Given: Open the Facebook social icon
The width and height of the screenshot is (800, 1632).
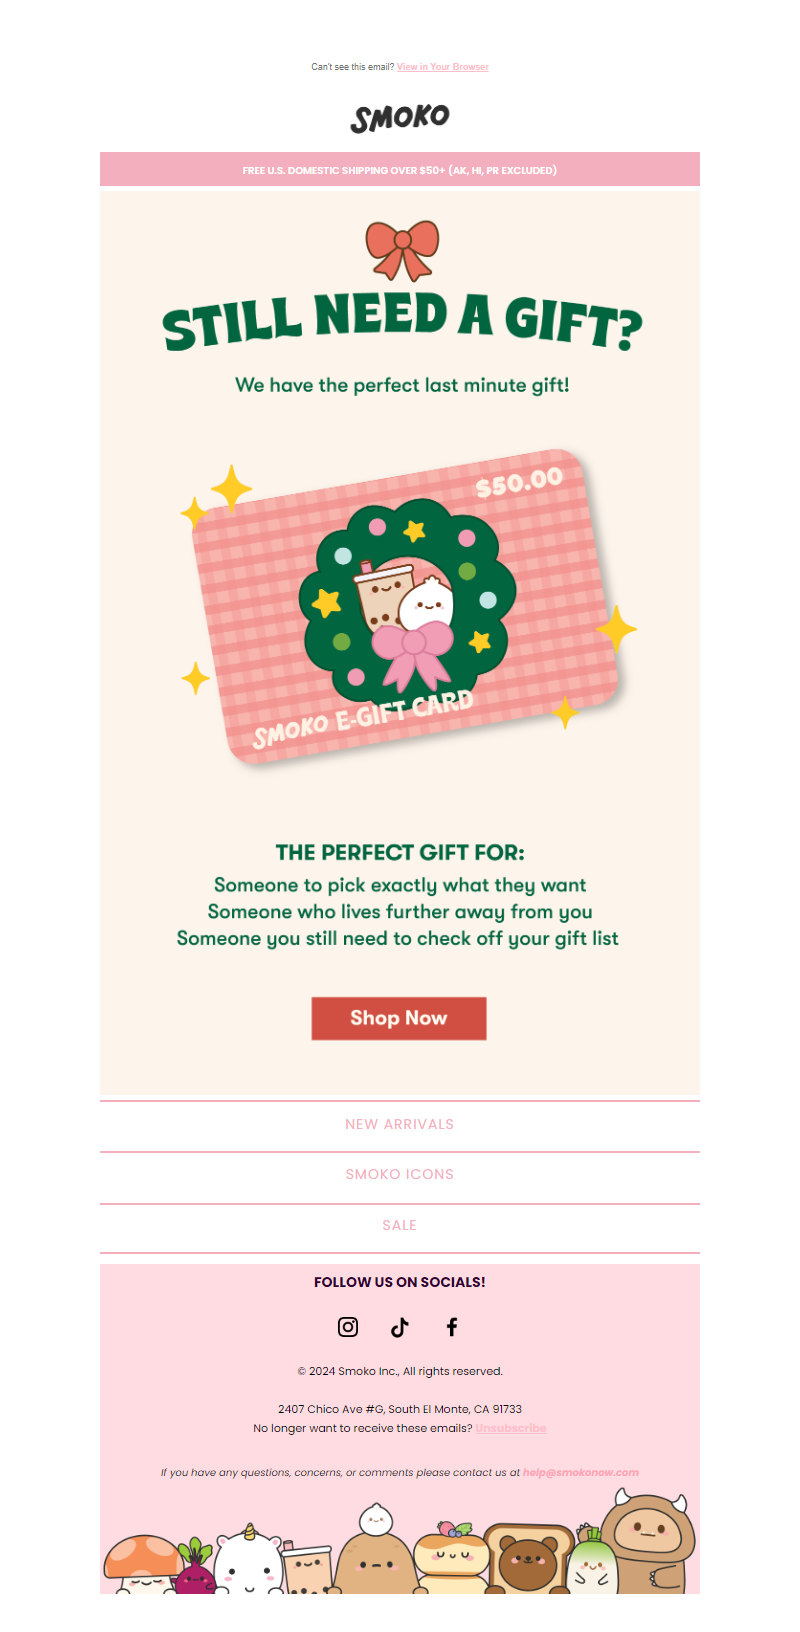Looking at the screenshot, I should pos(452,1327).
